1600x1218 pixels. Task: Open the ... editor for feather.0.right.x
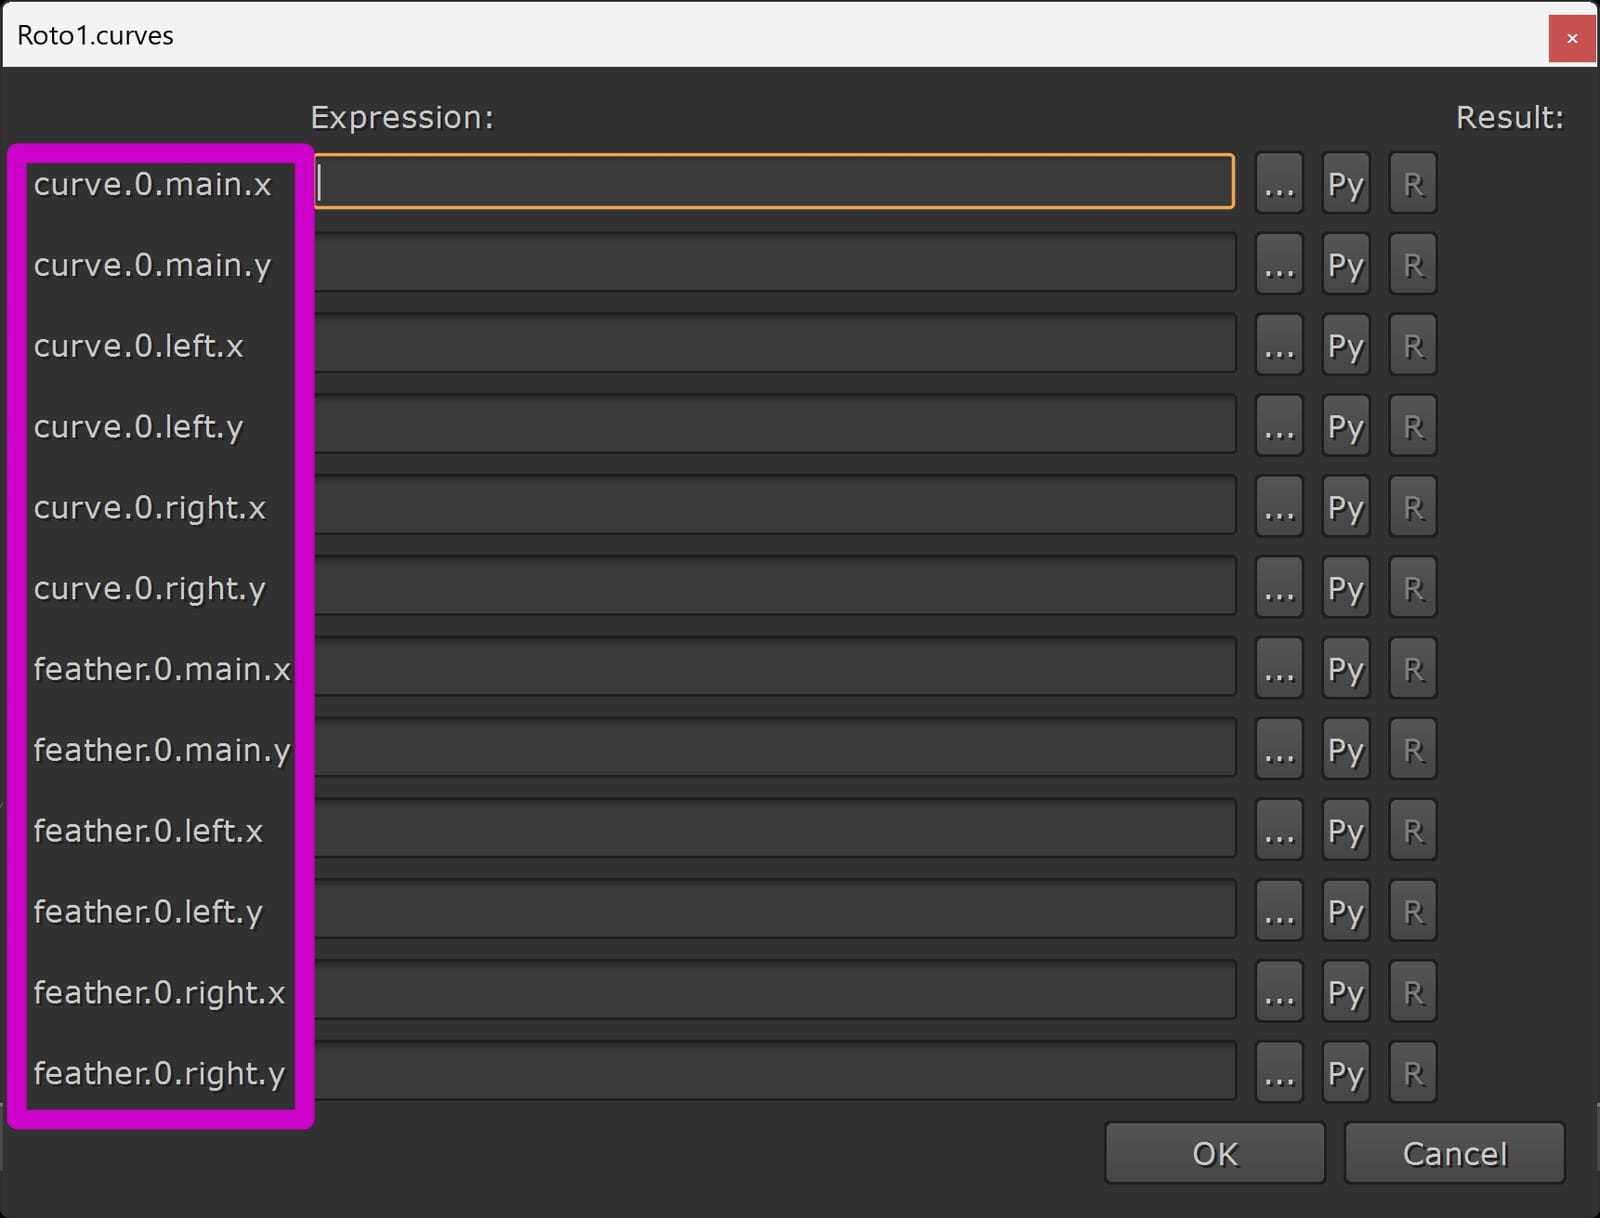tap(1279, 992)
